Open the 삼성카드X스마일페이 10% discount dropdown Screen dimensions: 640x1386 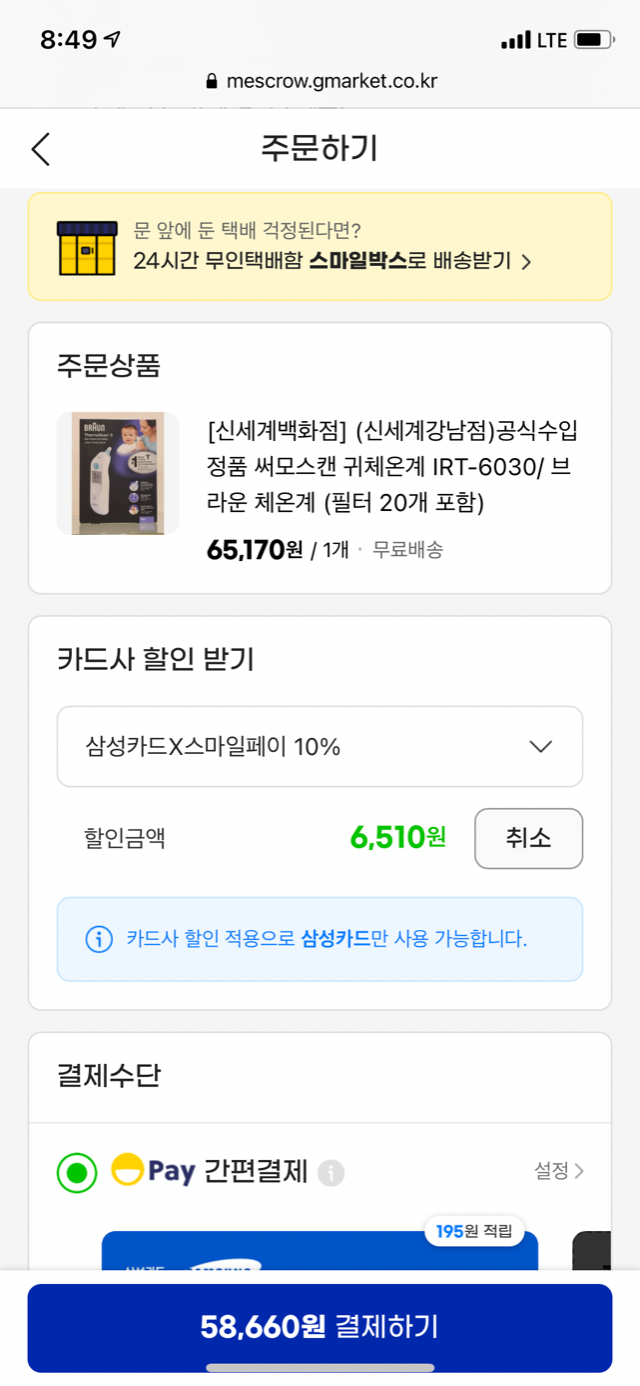click(x=320, y=747)
